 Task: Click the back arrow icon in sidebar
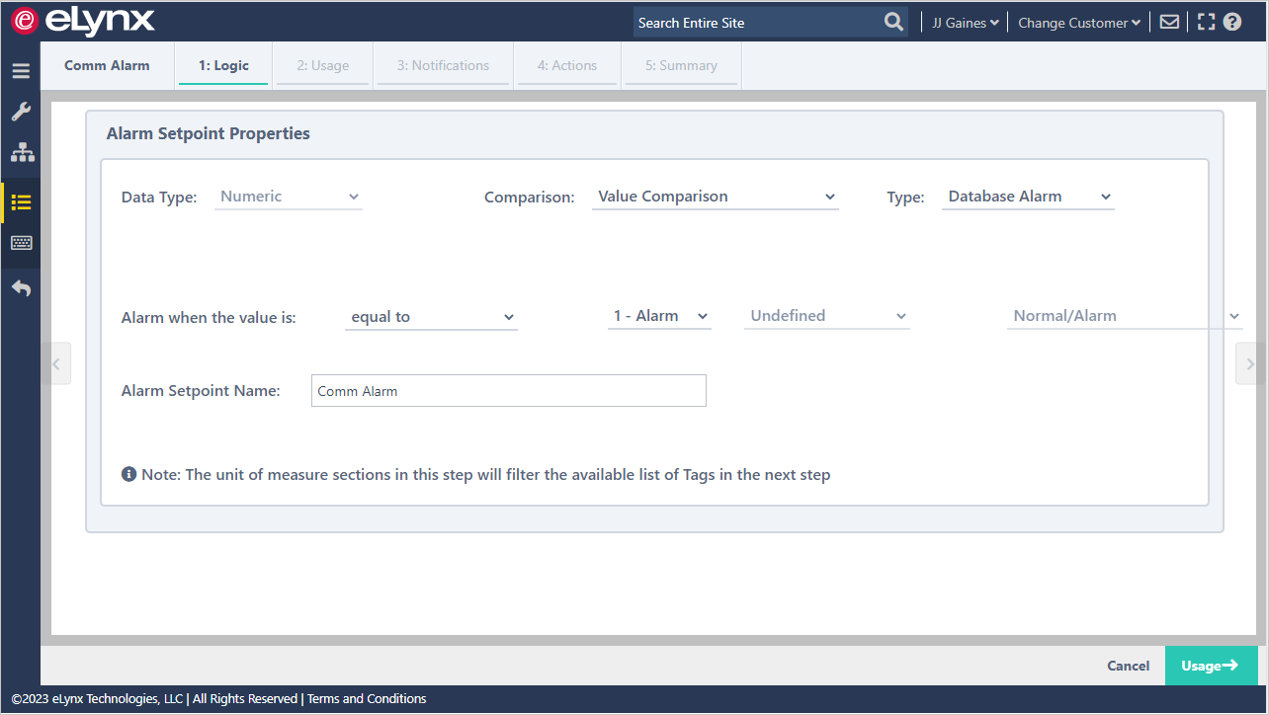click(x=21, y=288)
